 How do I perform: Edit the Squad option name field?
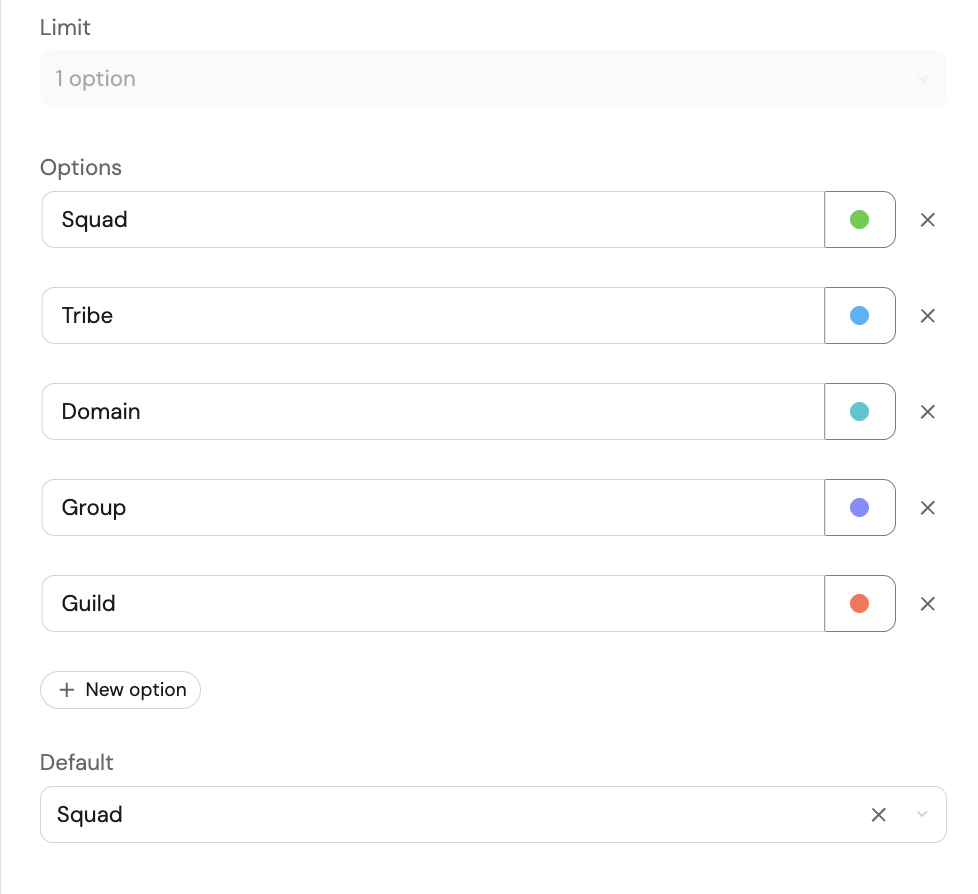[432, 220]
